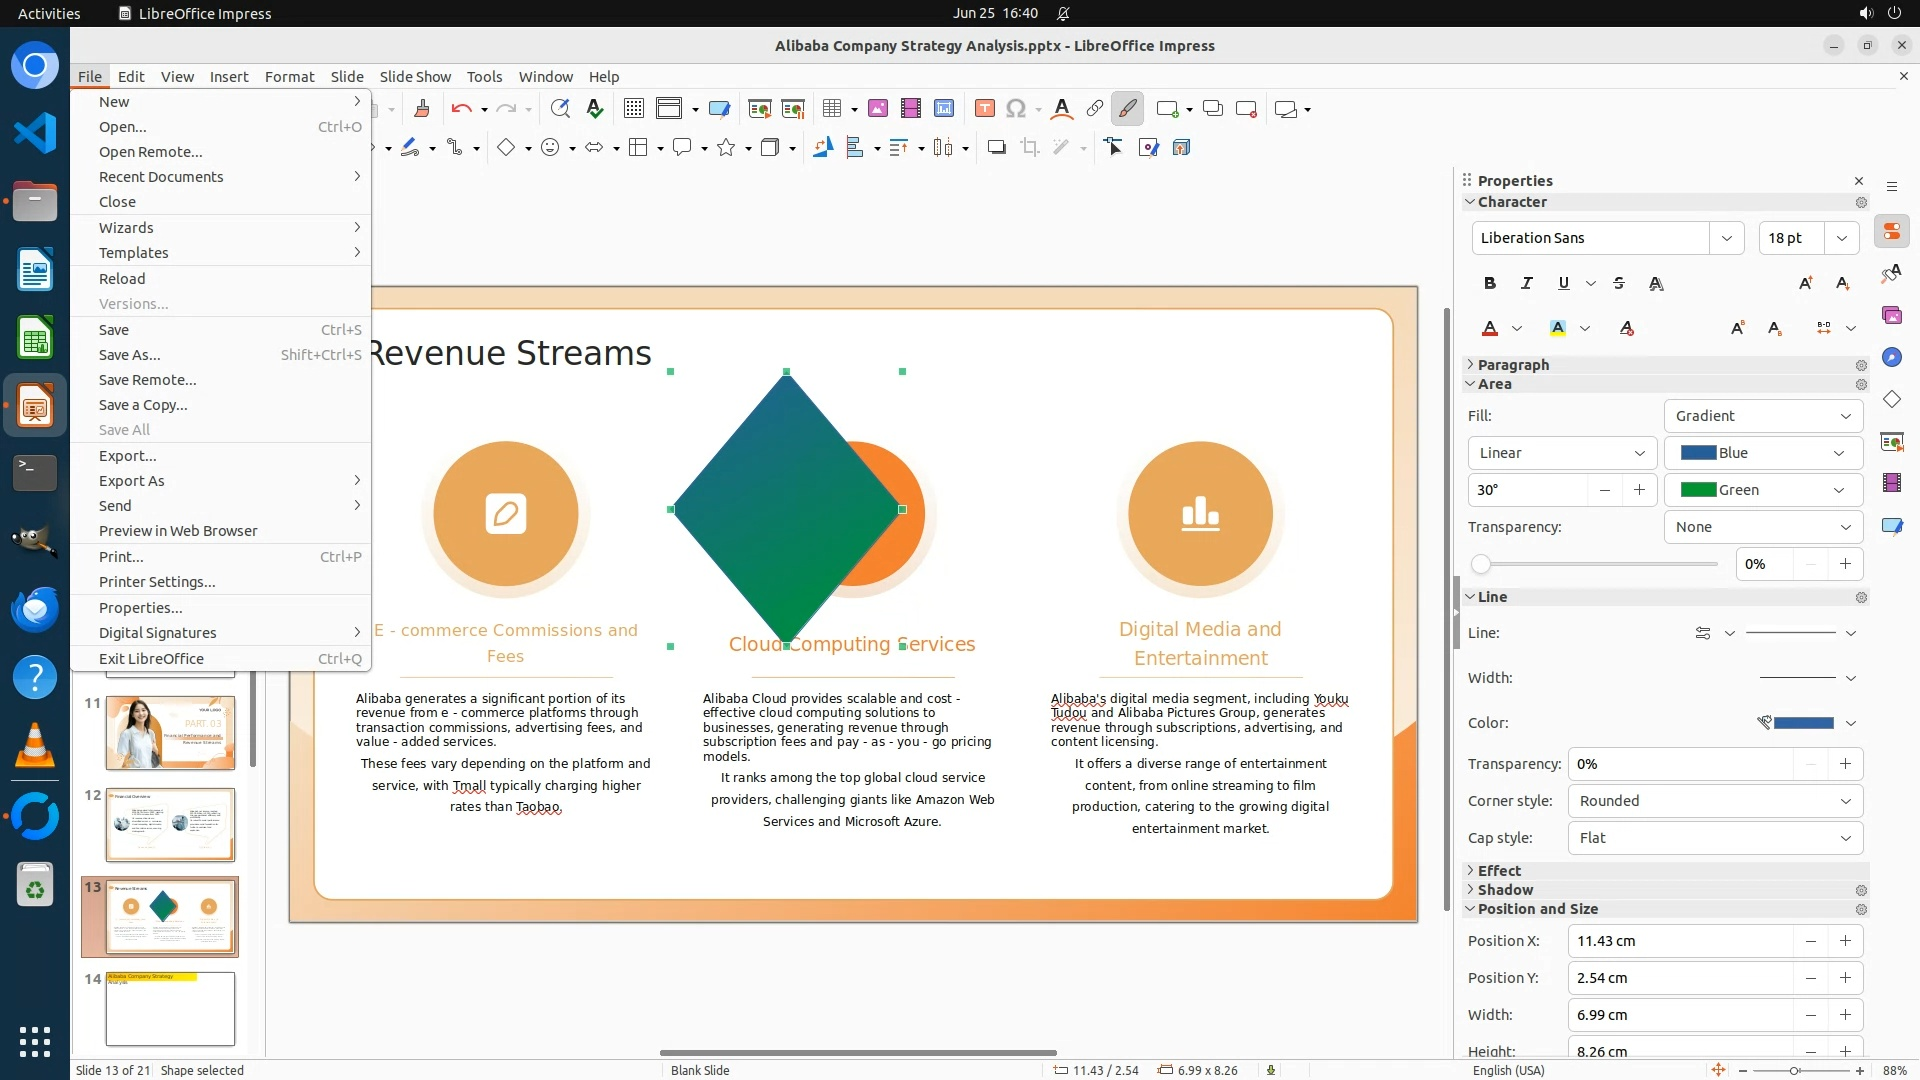This screenshot has height=1080, width=1920.
Task: Toggle the Display Grid icon
Action: (633, 108)
